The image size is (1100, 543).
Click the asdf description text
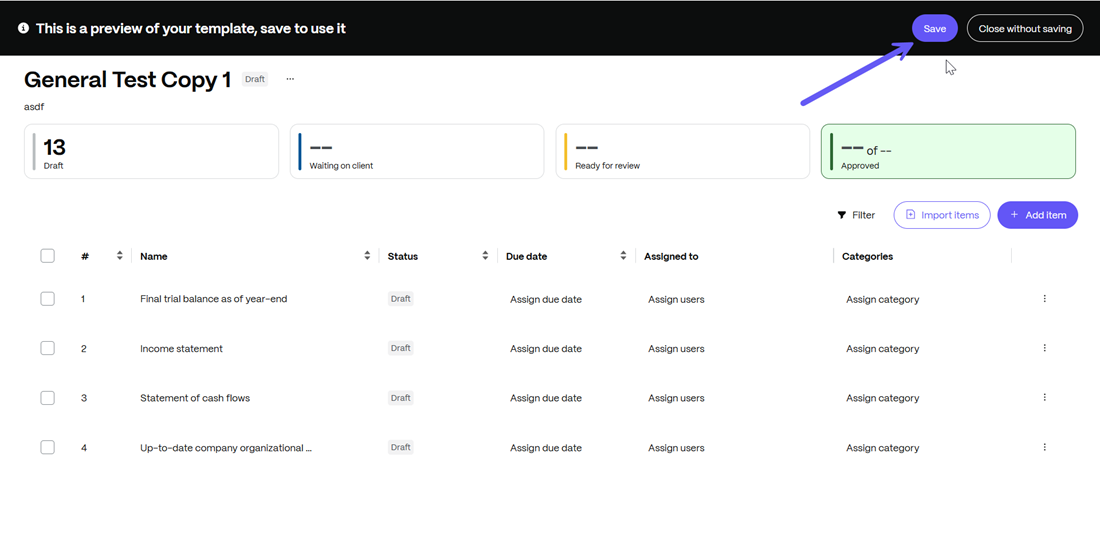coord(34,107)
